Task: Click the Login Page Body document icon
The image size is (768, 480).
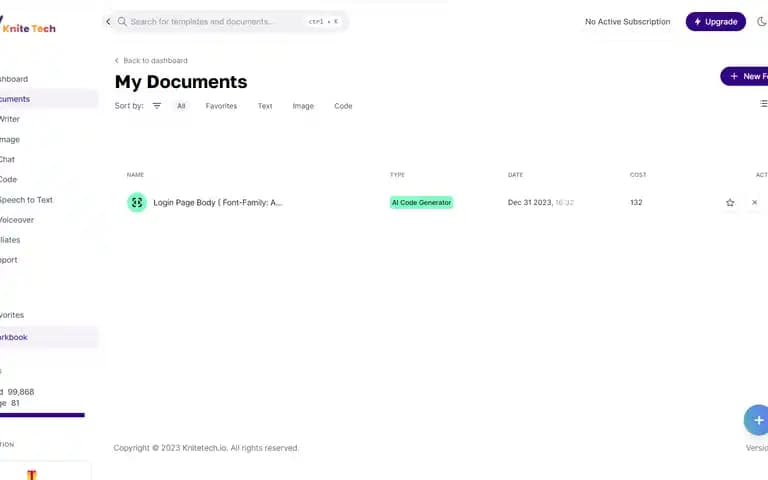Action: coord(137,202)
